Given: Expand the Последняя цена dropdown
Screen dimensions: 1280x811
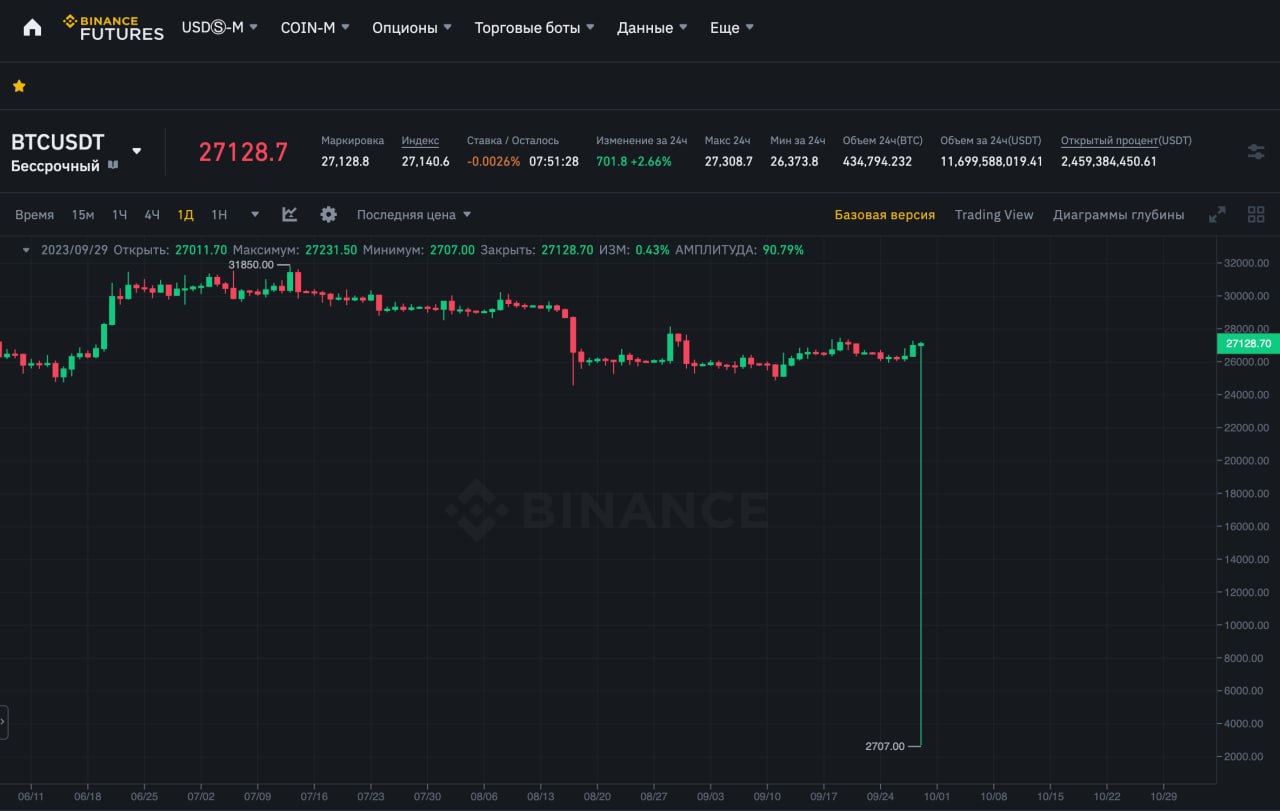Looking at the screenshot, I should click(x=414, y=215).
